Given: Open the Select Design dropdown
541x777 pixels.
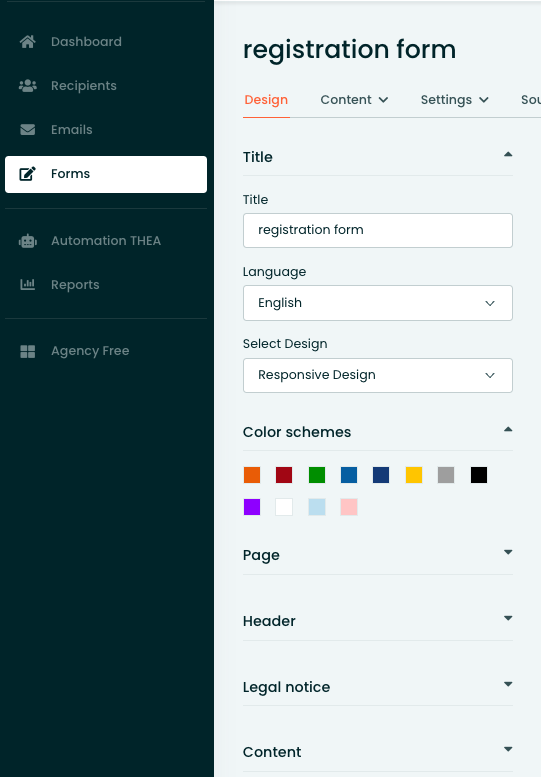Looking at the screenshot, I should tap(378, 375).
